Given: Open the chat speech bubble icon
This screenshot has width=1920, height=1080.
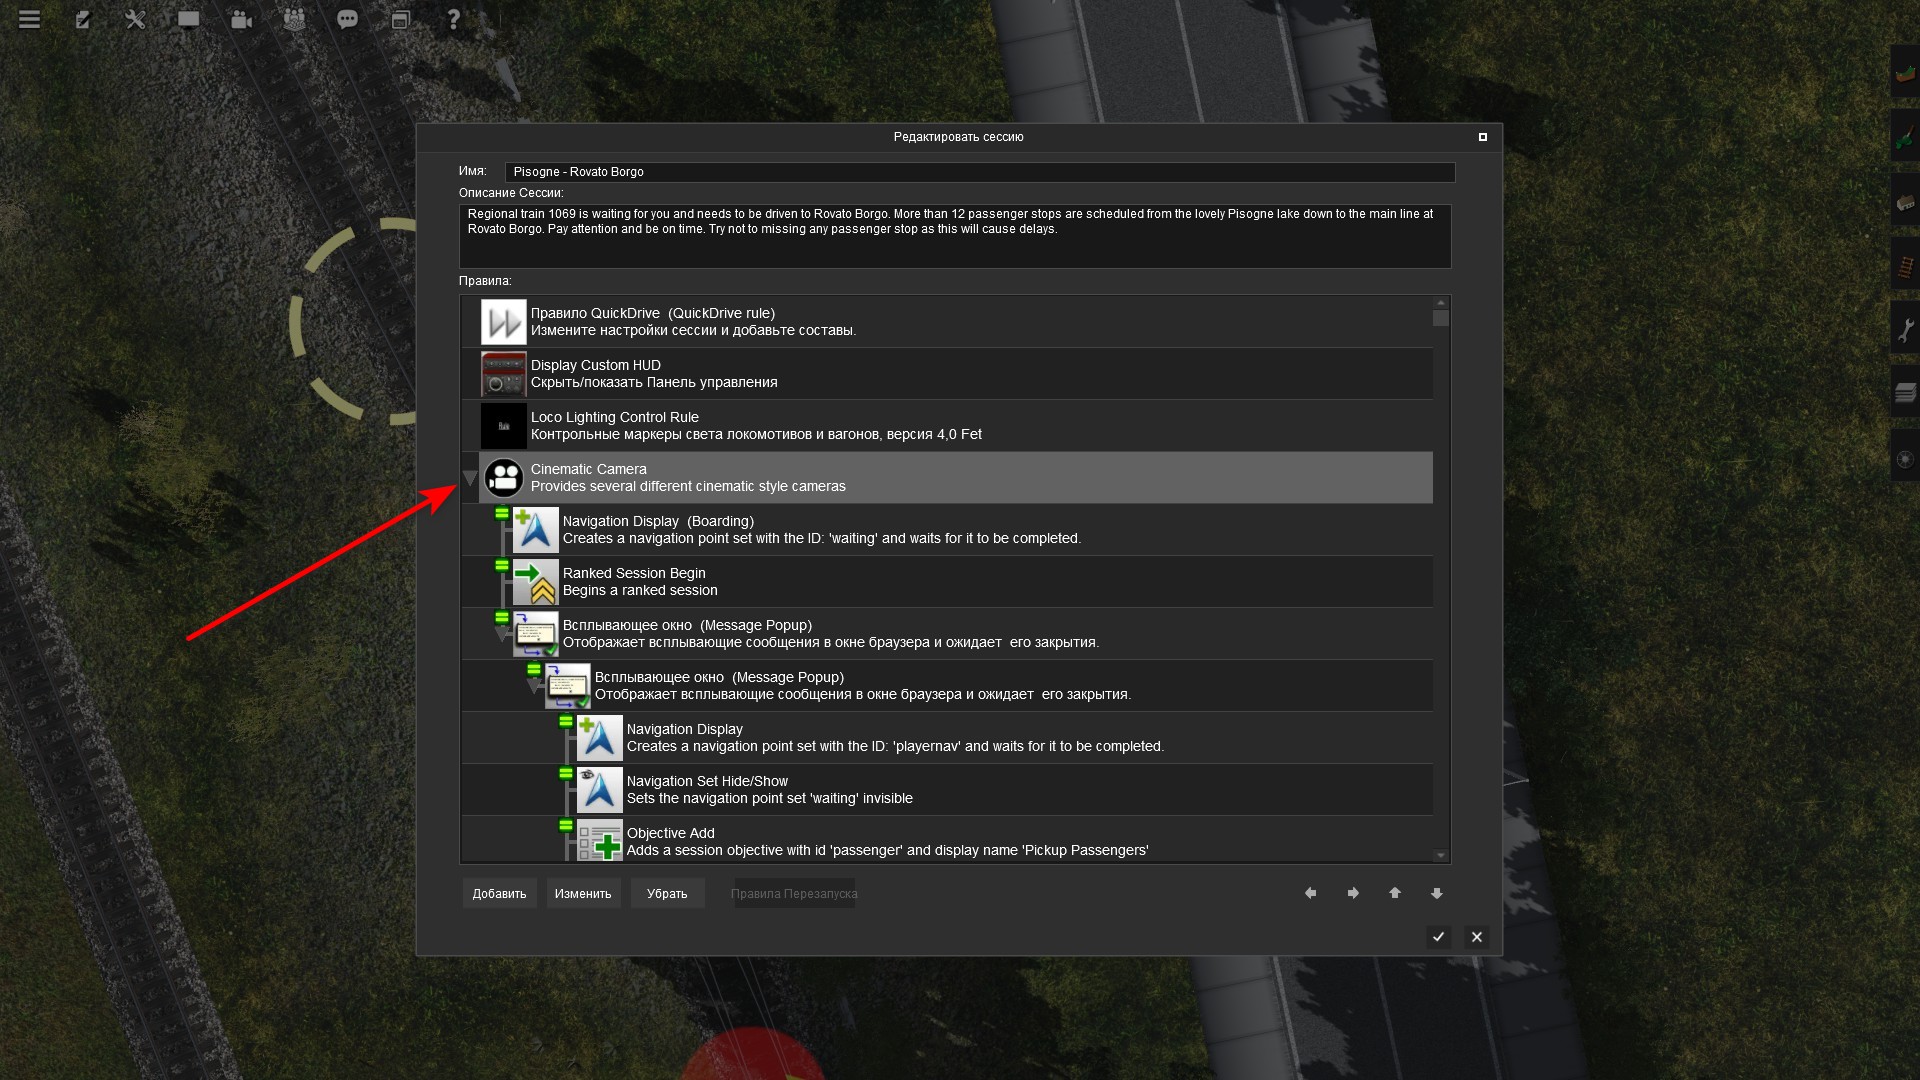Looking at the screenshot, I should coord(347,19).
